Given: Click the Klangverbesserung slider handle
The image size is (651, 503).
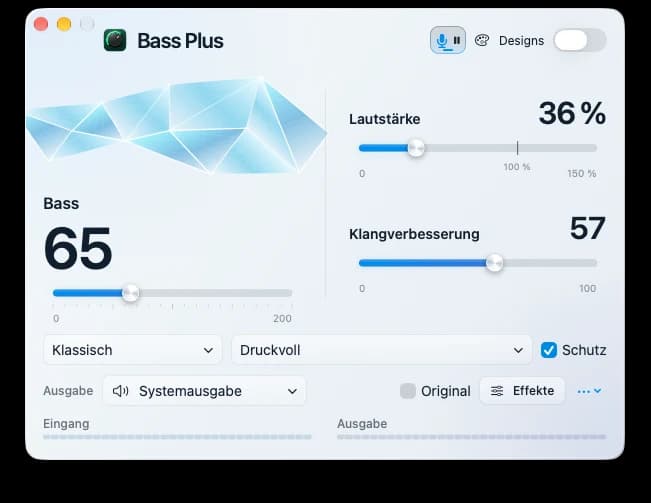Looking at the screenshot, I should (494, 263).
